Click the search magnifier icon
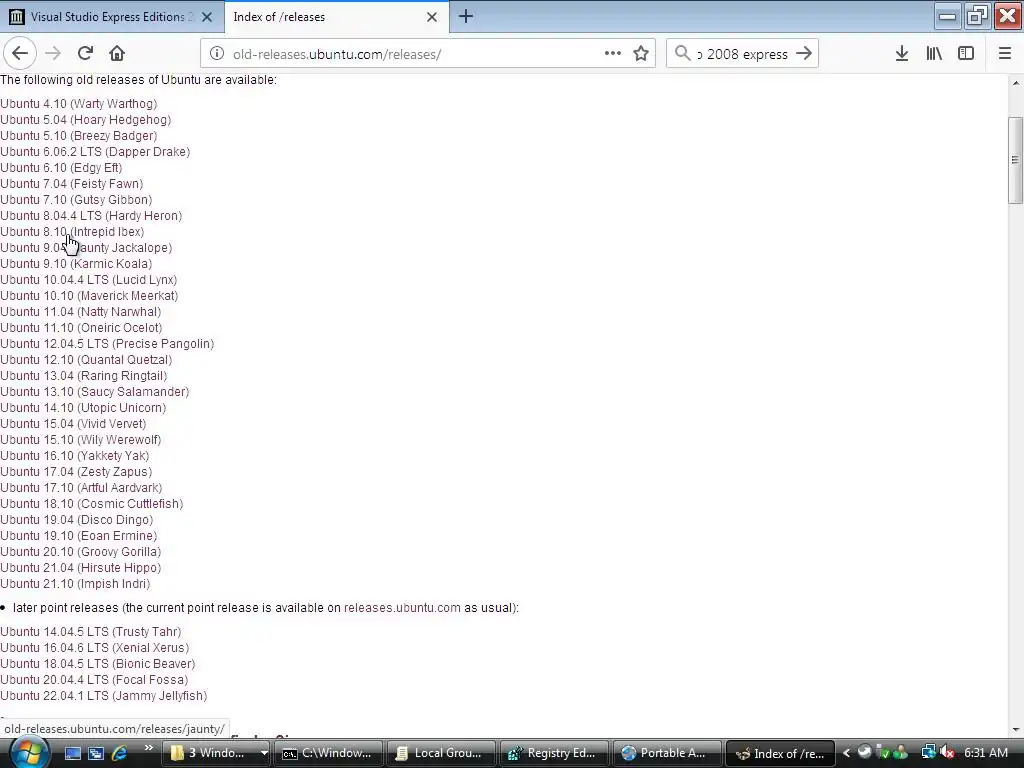The width and height of the screenshot is (1024, 768). [682, 54]
